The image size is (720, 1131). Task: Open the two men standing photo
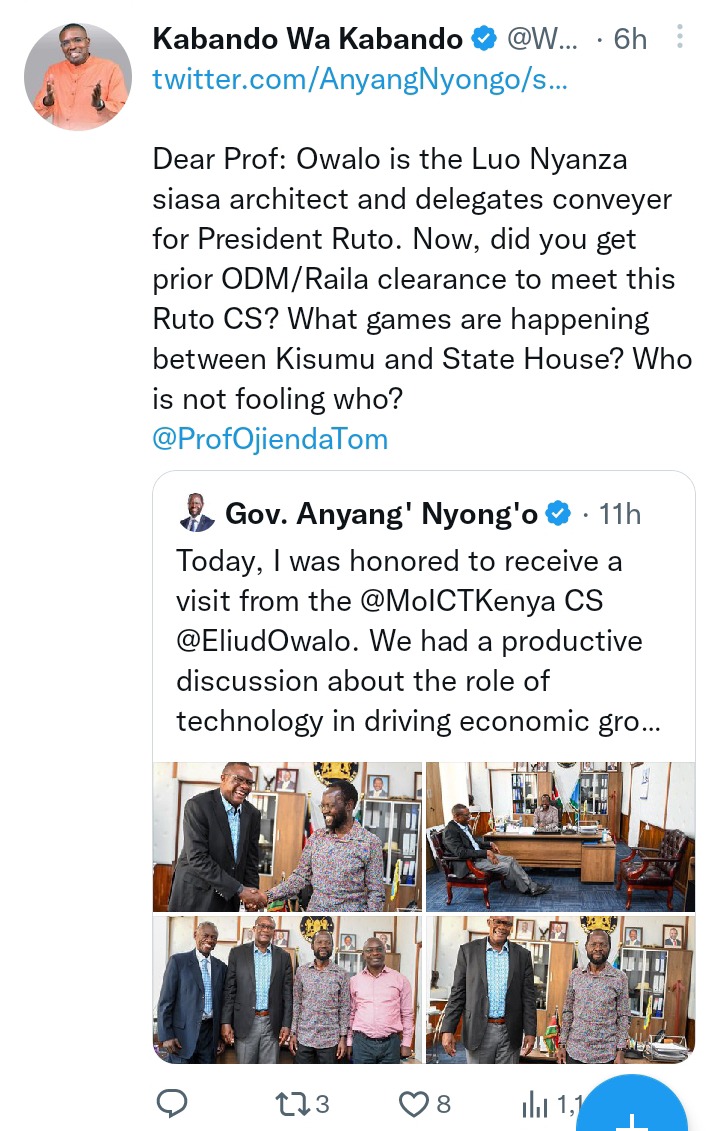560,989
